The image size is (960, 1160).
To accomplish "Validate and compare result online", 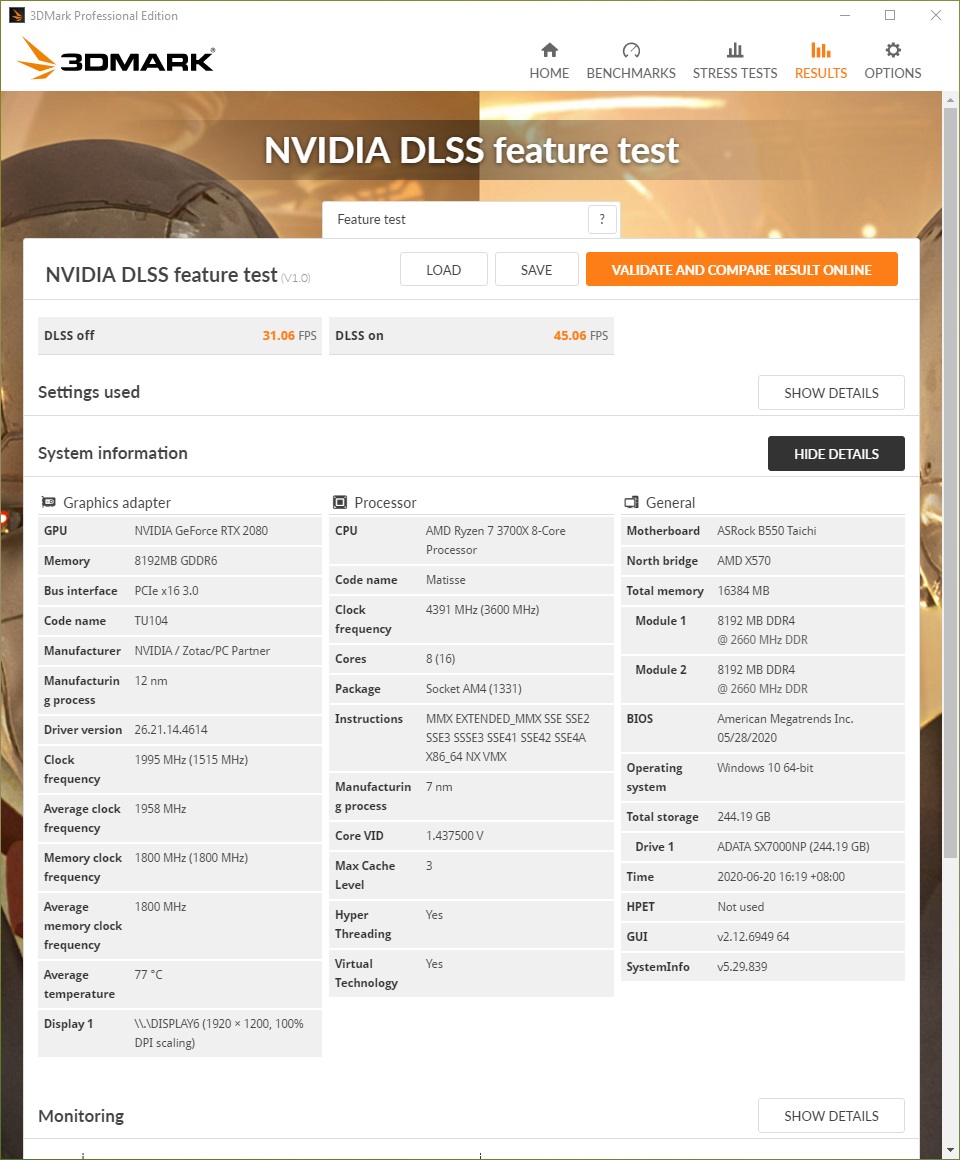I will coord(741,270).
